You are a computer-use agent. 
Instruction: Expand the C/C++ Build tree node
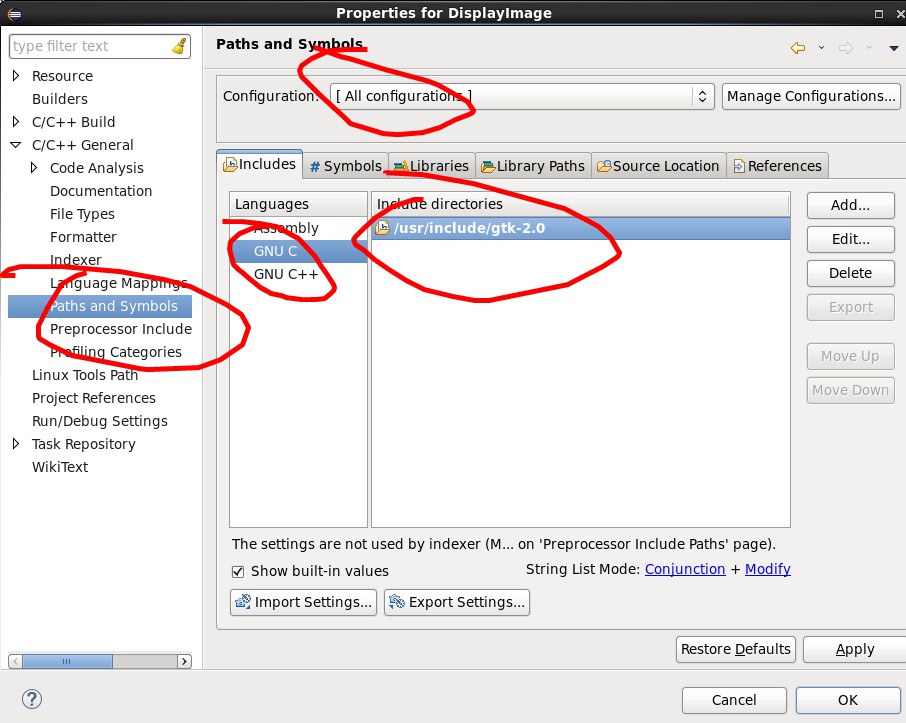16,122
